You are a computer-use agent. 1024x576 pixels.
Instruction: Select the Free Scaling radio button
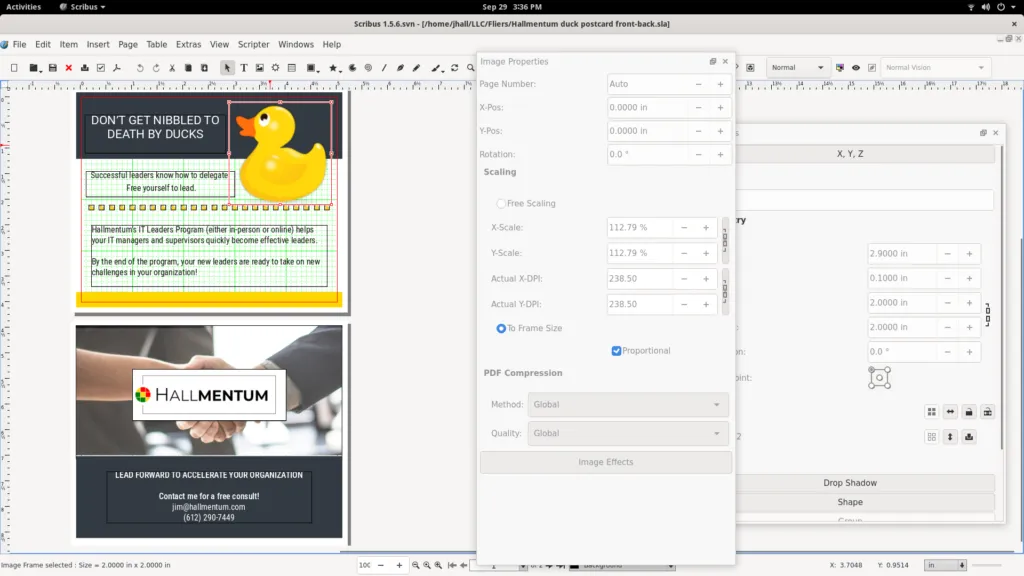point(501,203)
